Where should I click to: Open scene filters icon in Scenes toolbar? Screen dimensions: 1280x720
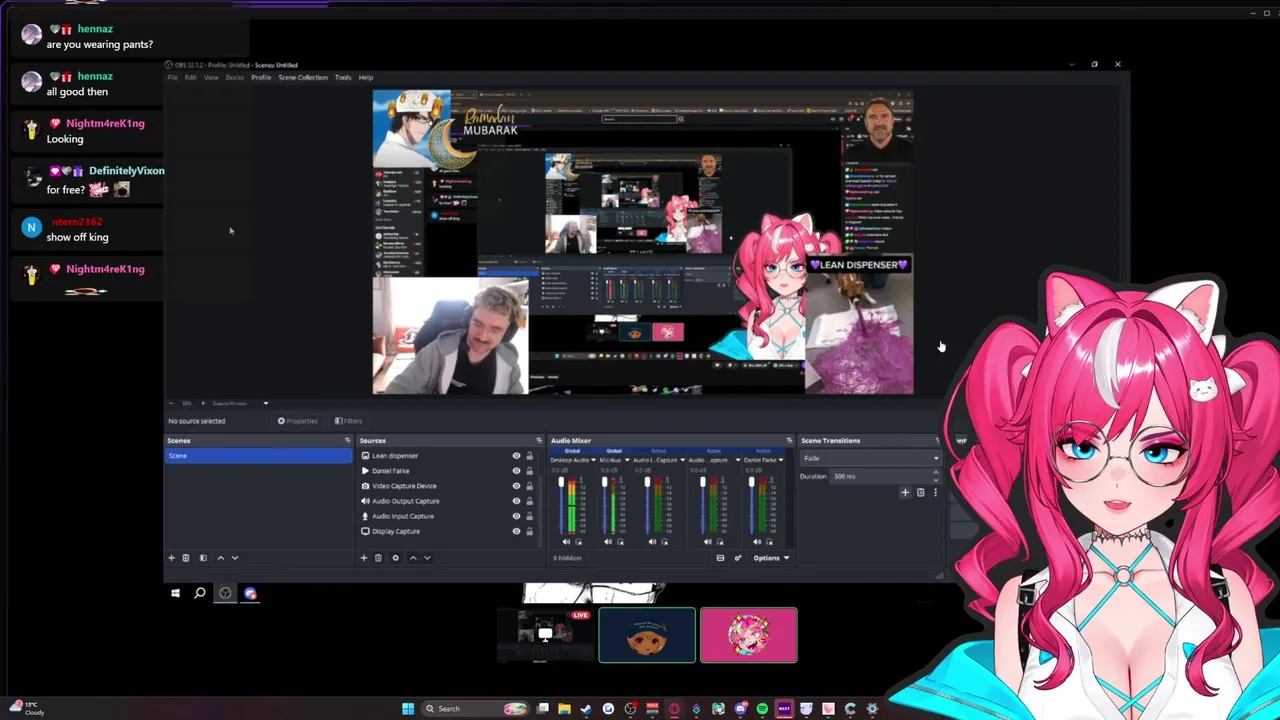203,558
